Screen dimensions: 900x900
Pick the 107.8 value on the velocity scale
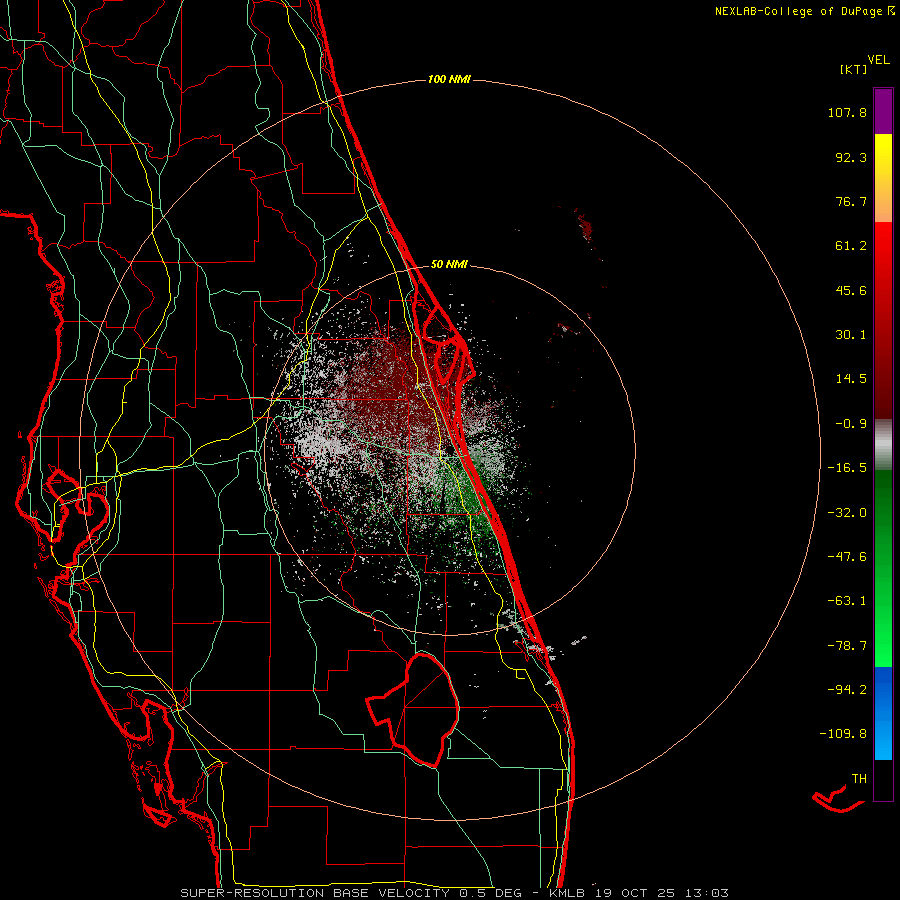pyautogui.click(x=847, y=112)
